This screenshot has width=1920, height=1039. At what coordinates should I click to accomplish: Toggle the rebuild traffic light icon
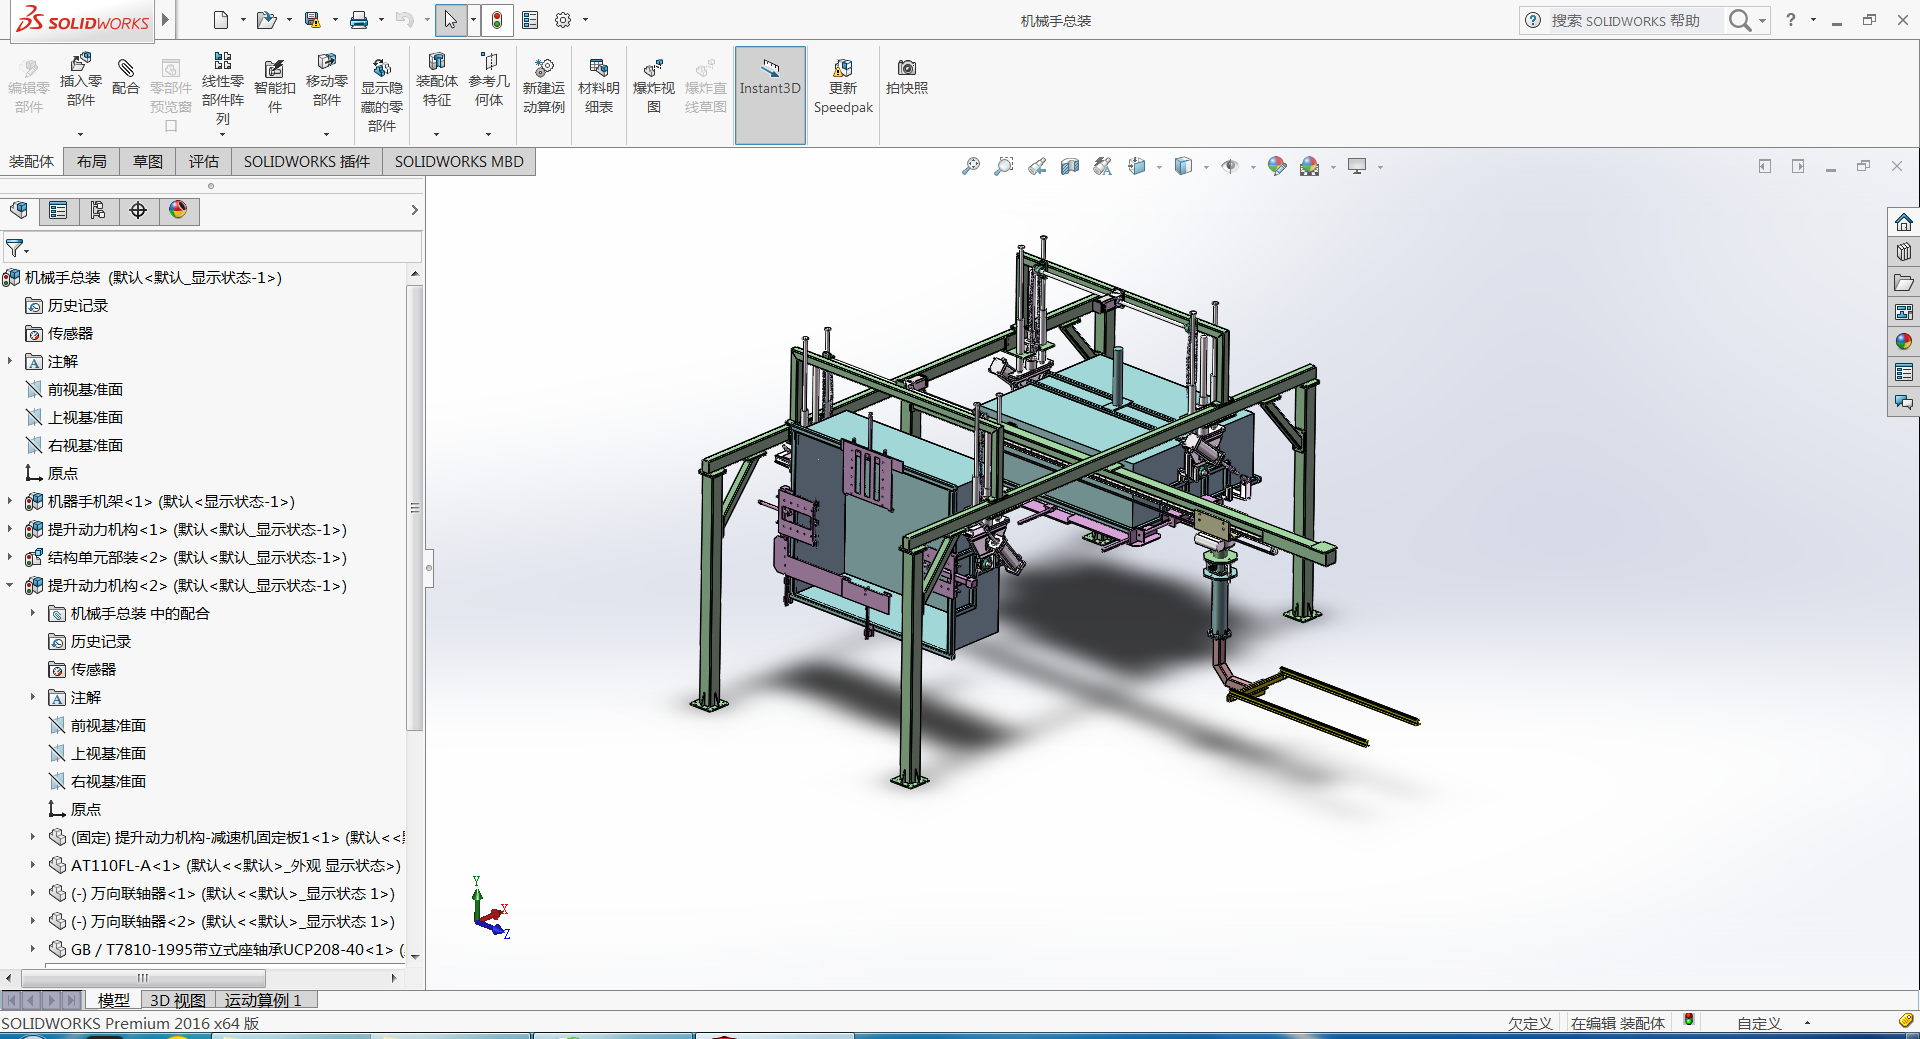497,20
